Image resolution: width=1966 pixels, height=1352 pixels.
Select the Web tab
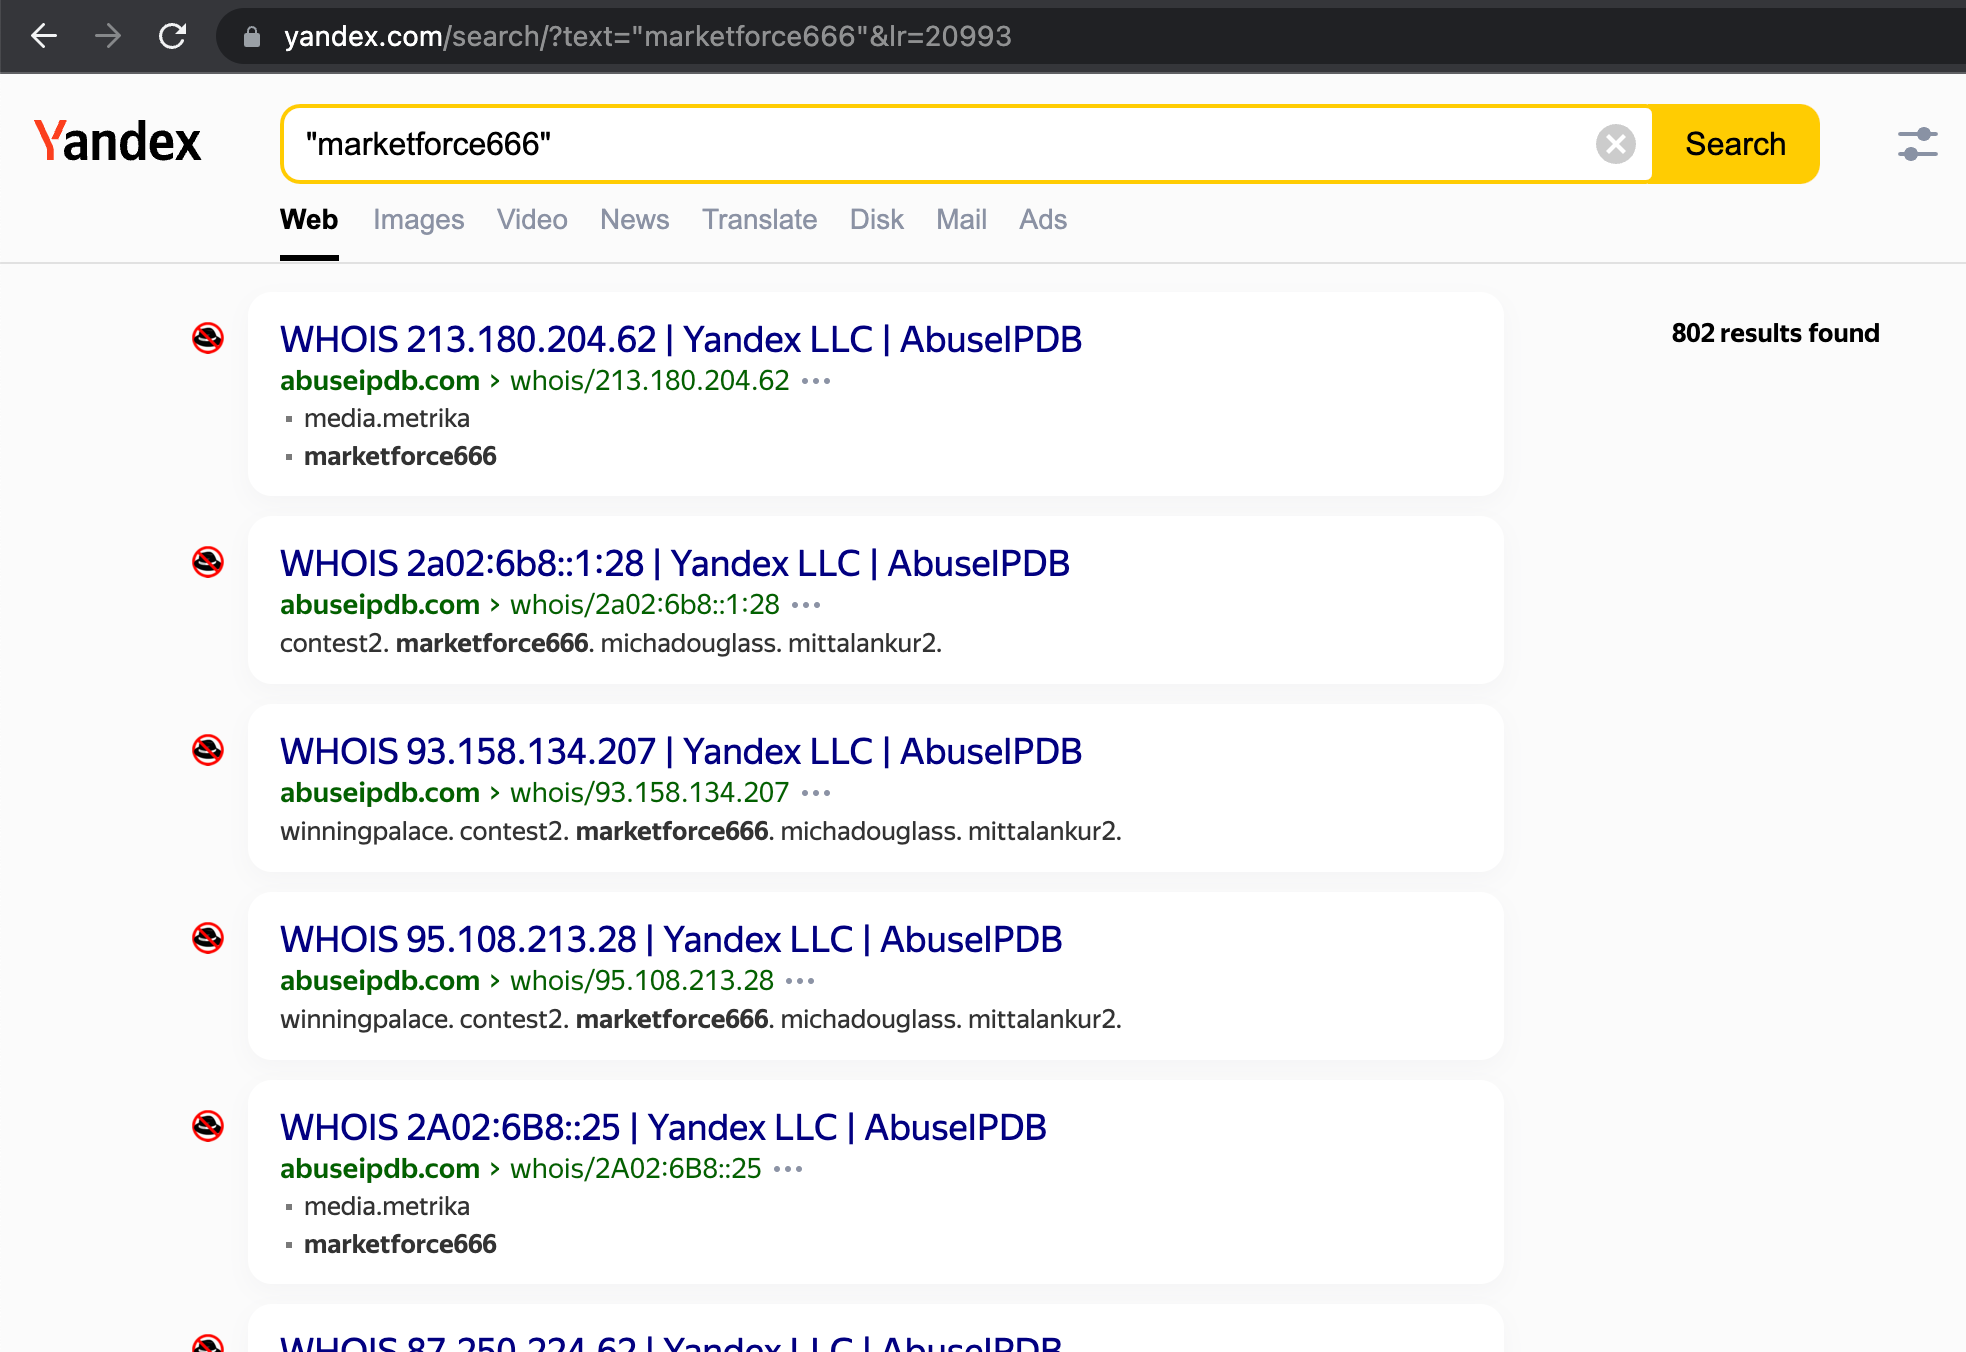tap(309, 219)
